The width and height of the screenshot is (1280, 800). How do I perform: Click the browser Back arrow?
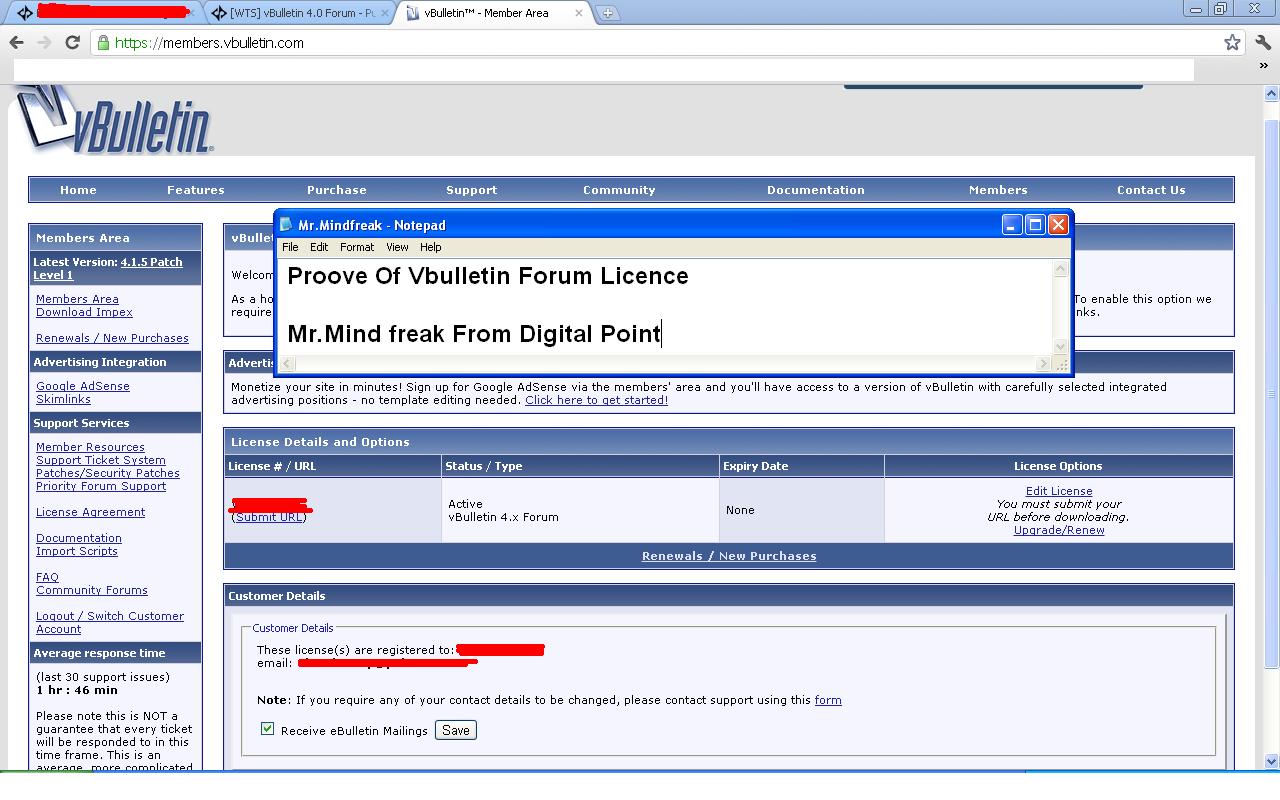[x=16, y=42]
